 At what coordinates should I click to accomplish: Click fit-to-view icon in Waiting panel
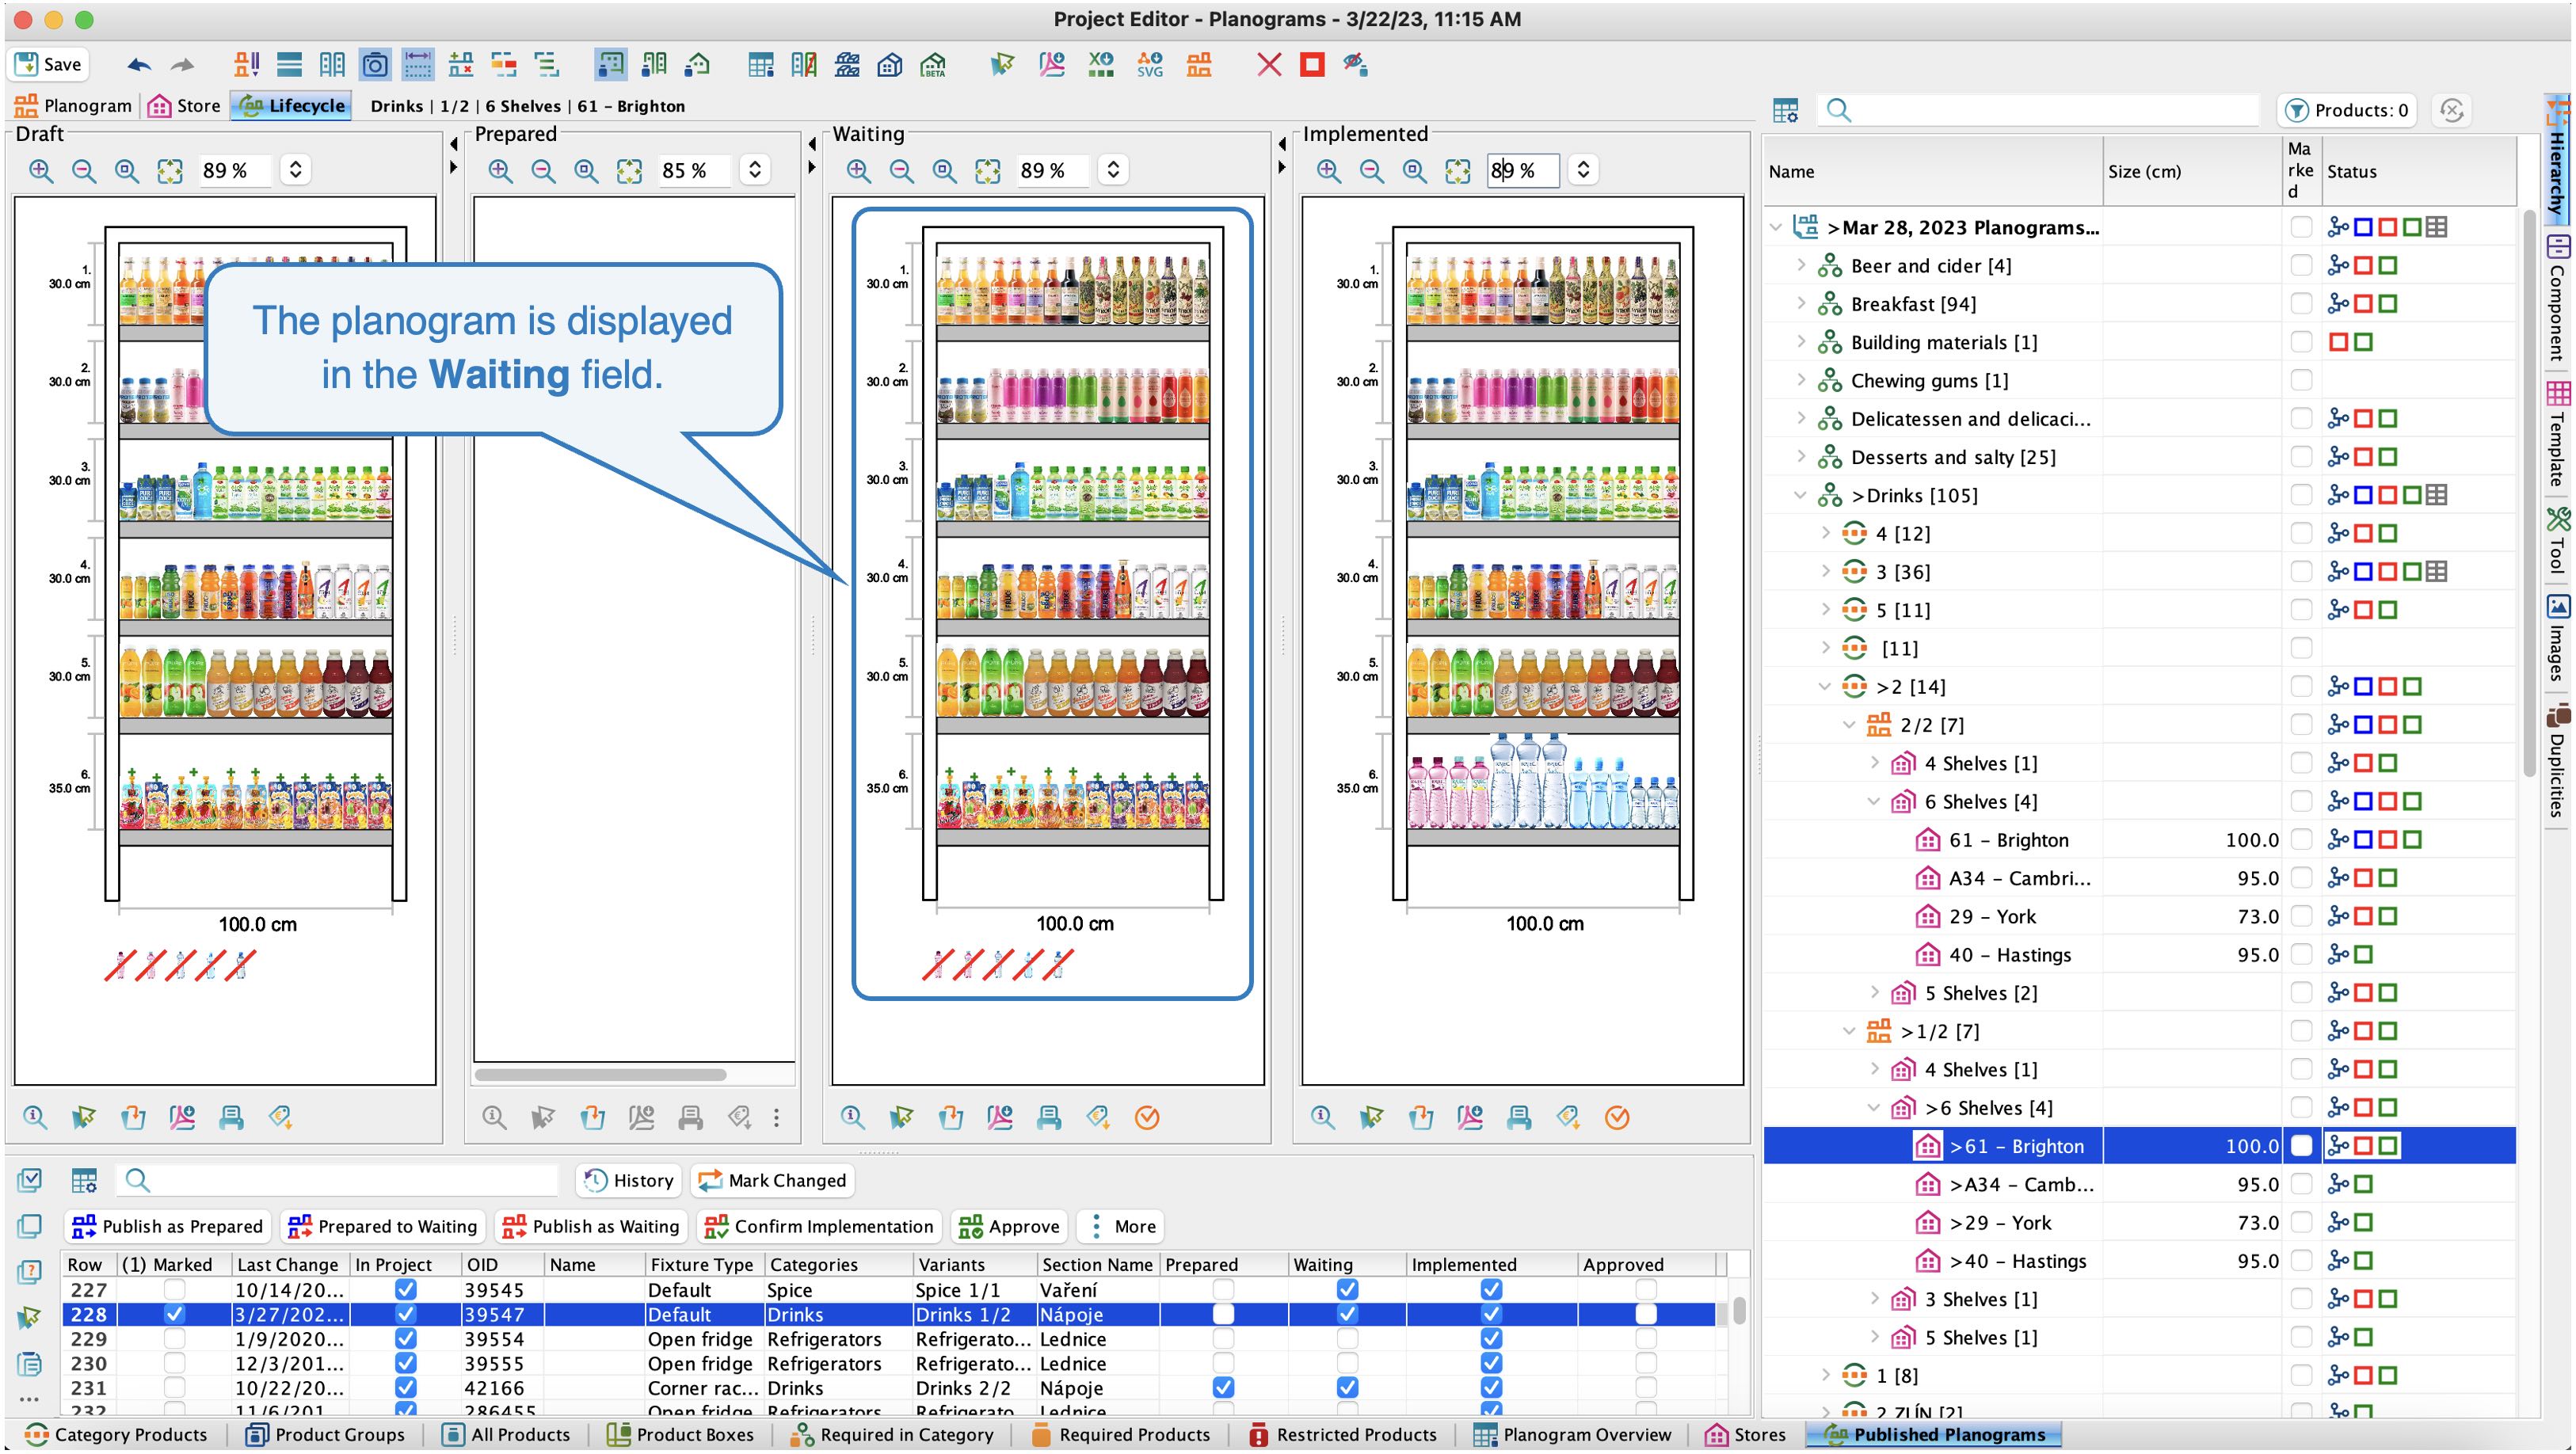coord(987,170)
